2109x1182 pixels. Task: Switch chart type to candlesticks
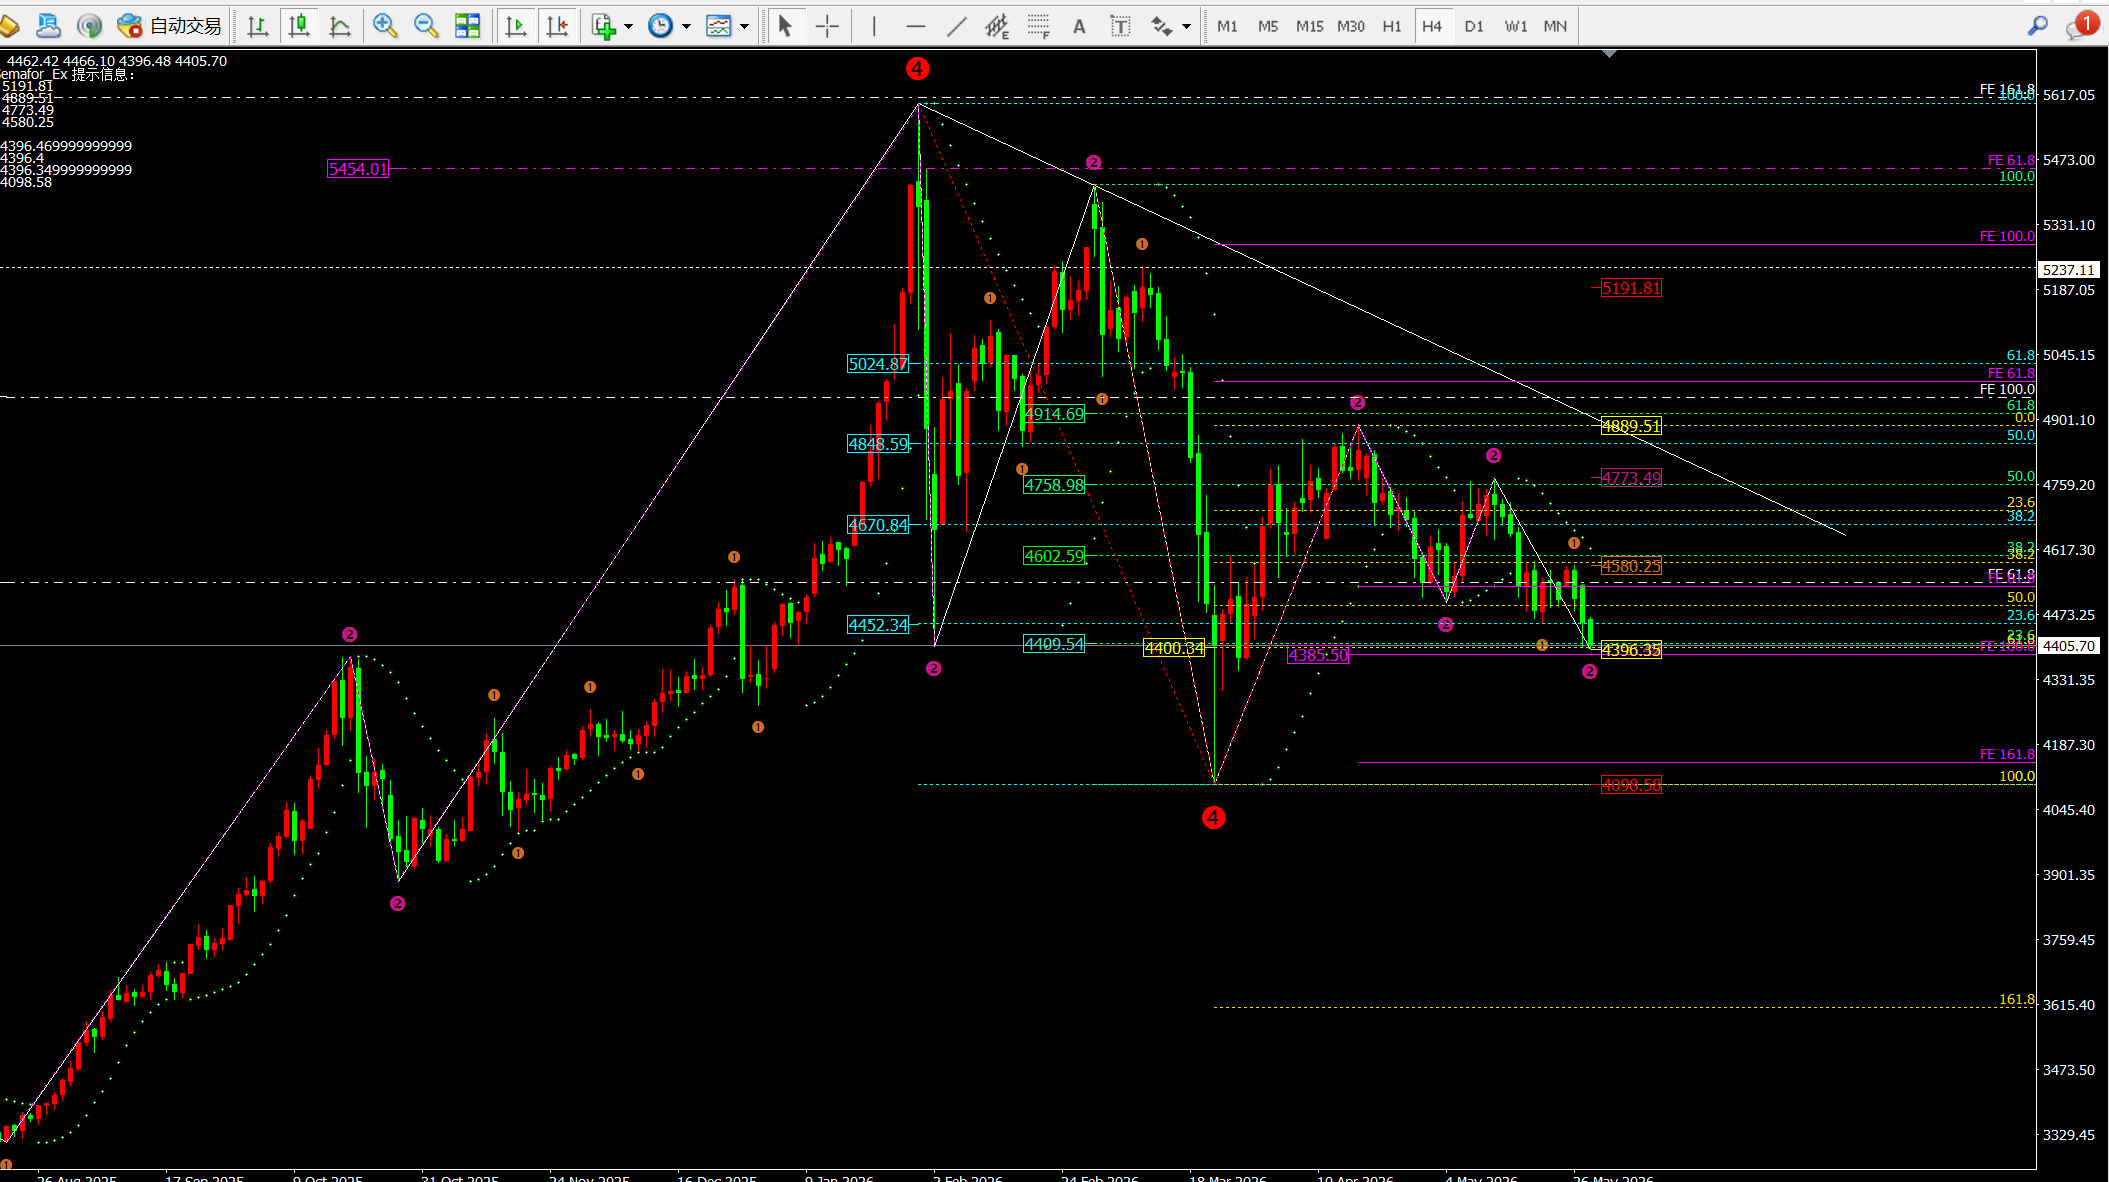tap(299, 26)
